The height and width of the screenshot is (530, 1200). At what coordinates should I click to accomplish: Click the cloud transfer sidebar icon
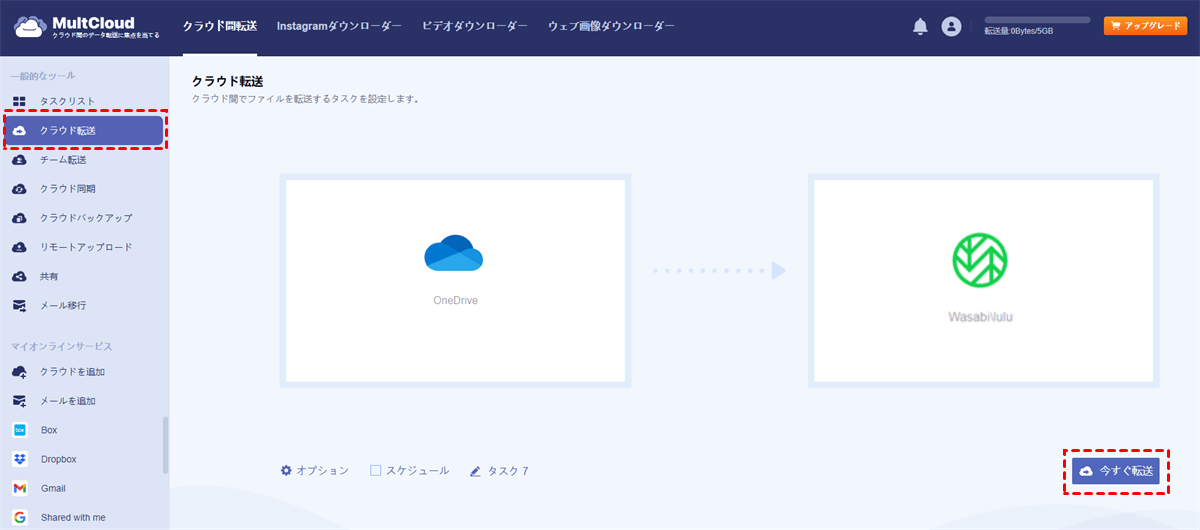(19, 131)
